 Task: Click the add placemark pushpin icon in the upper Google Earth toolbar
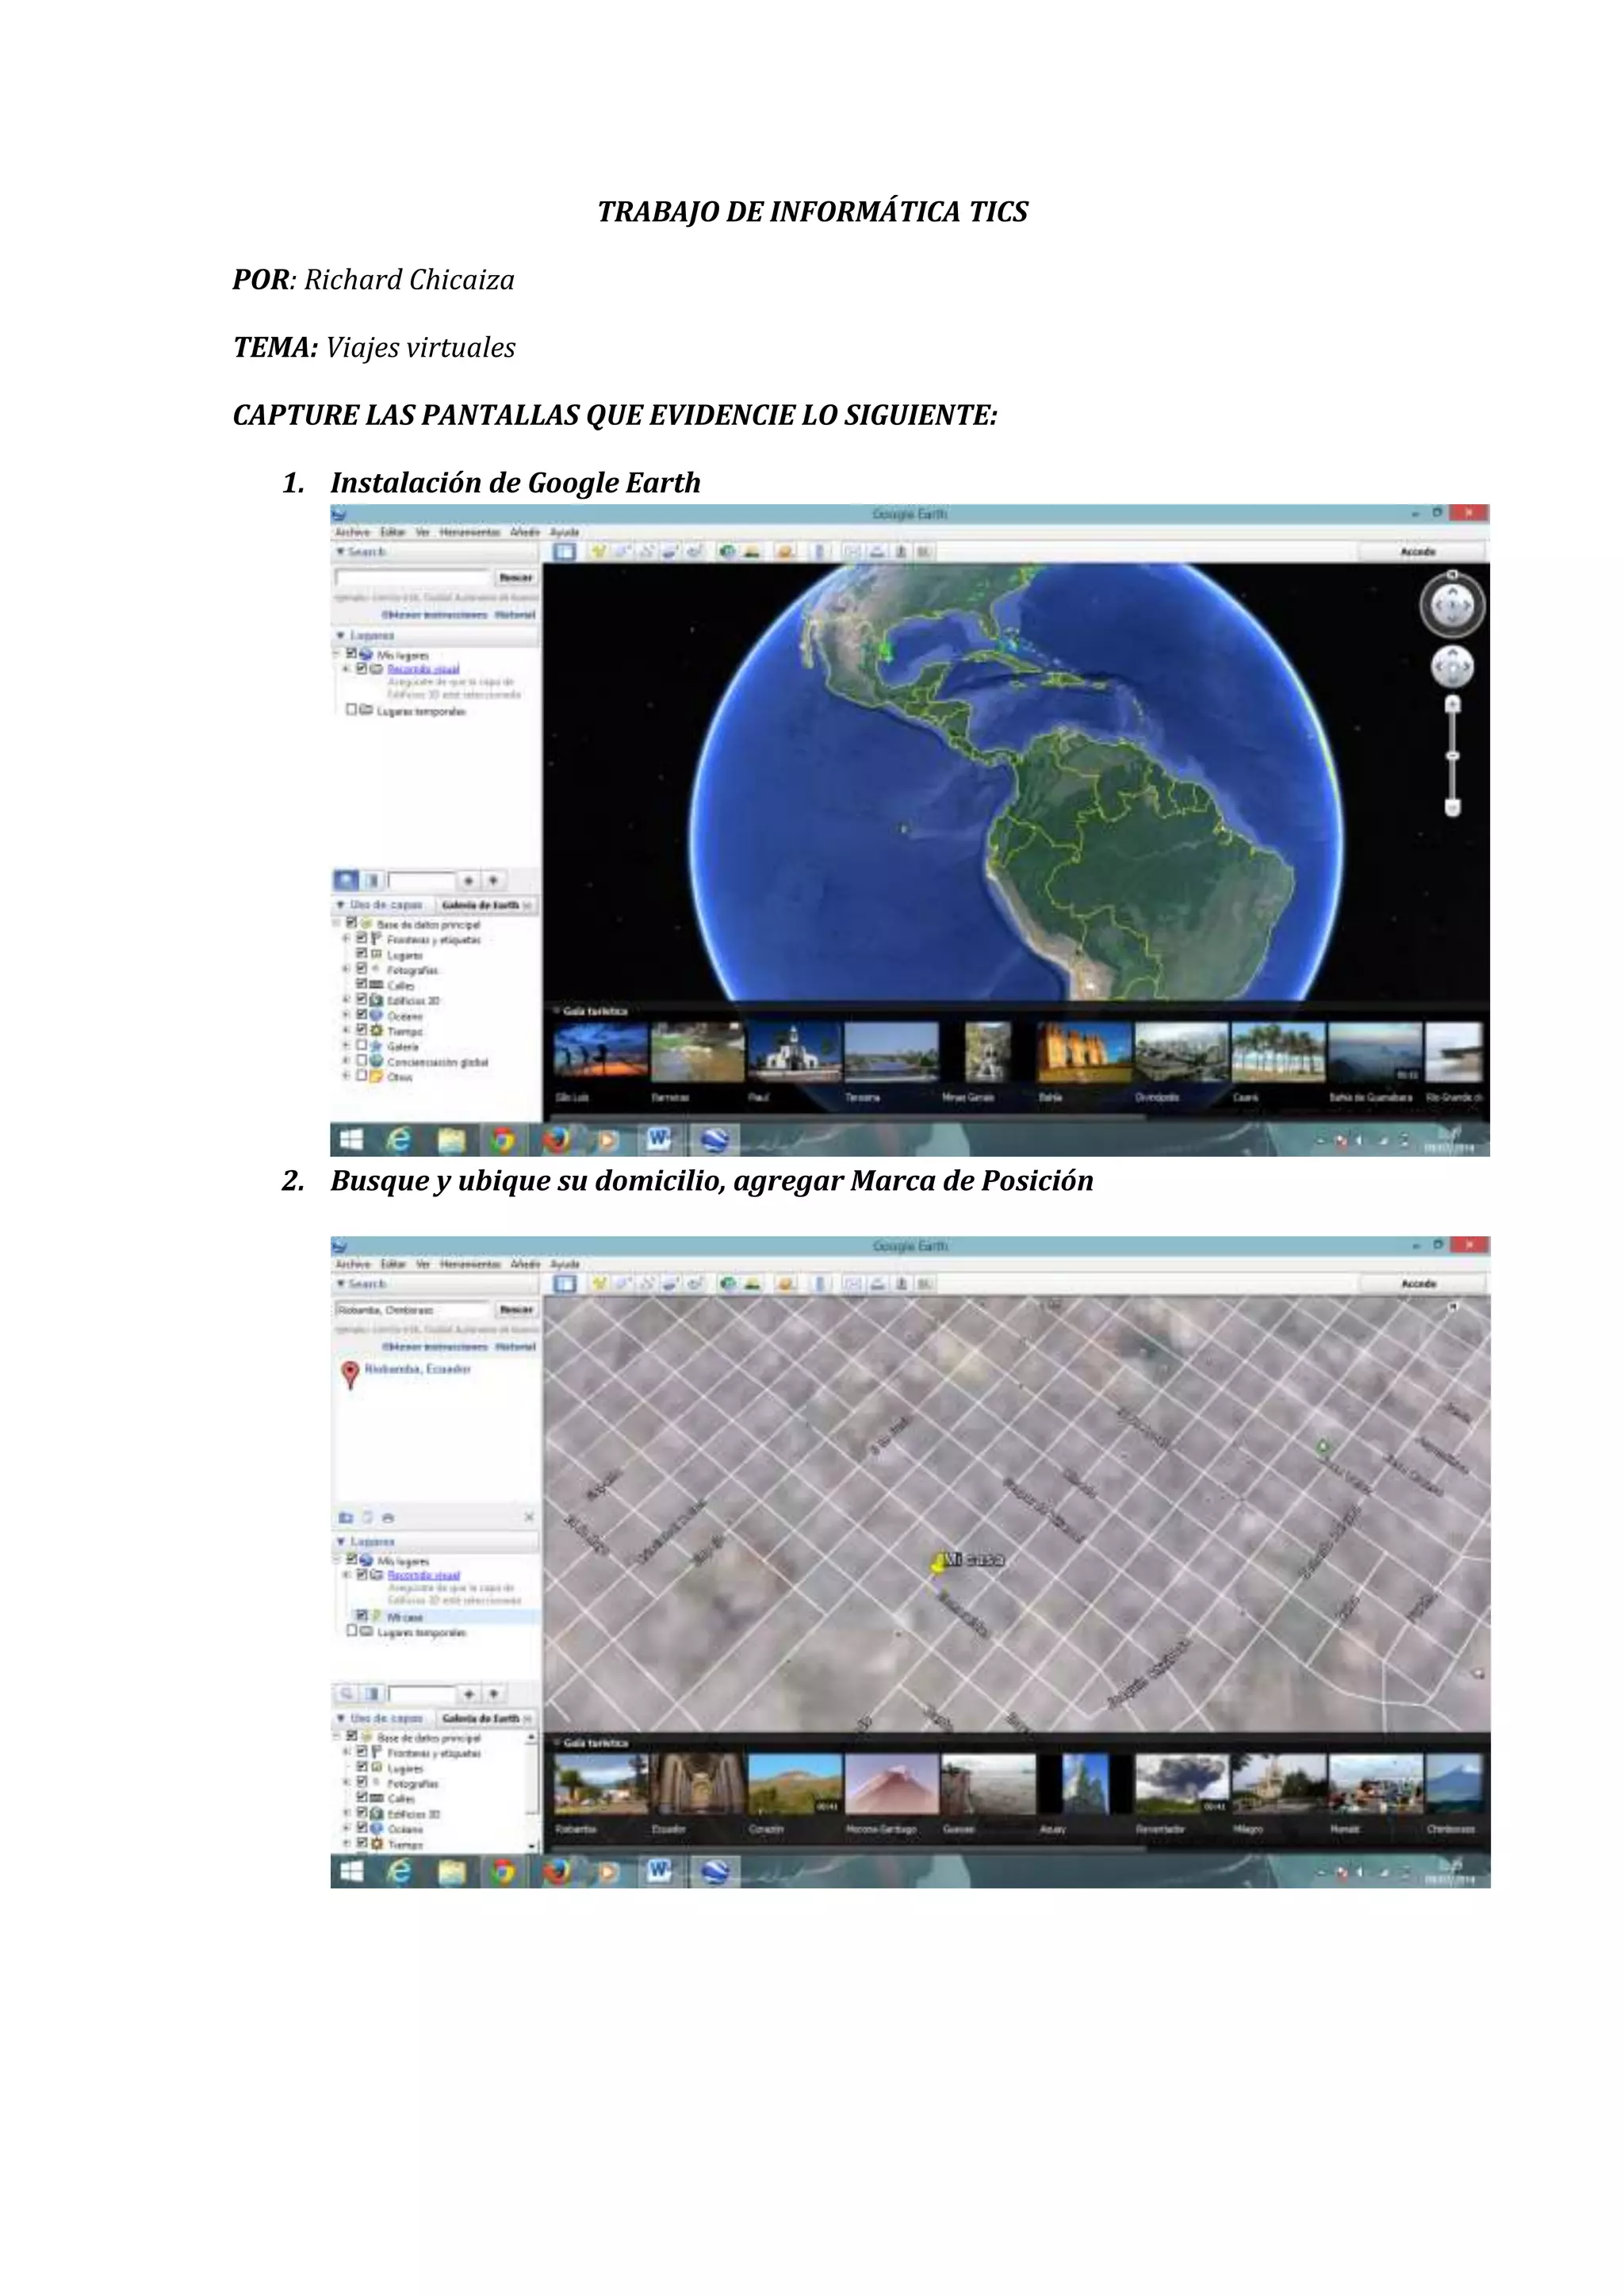599,551
